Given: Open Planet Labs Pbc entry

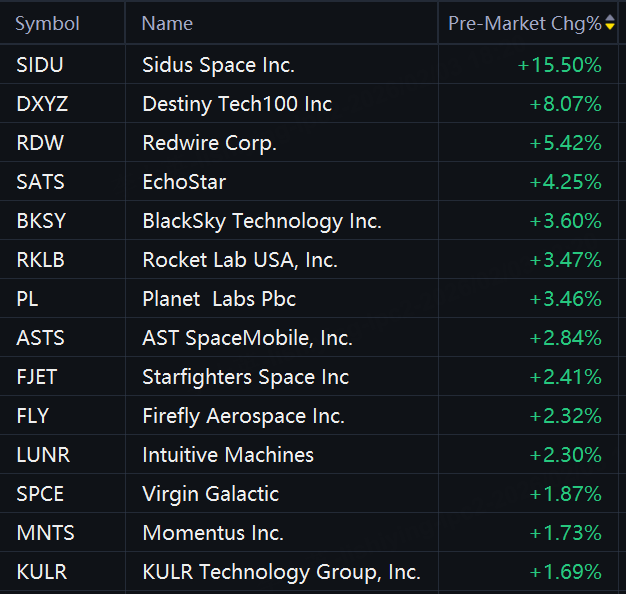Looking at the screenshot, I should click(219, 299).
